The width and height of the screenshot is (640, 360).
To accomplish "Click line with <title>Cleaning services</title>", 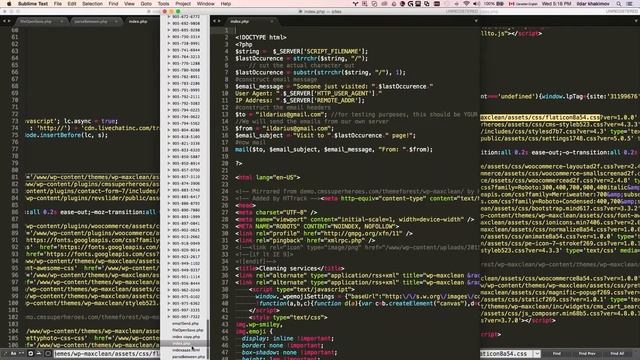I will pyautogui.click(x=290, y=269).
